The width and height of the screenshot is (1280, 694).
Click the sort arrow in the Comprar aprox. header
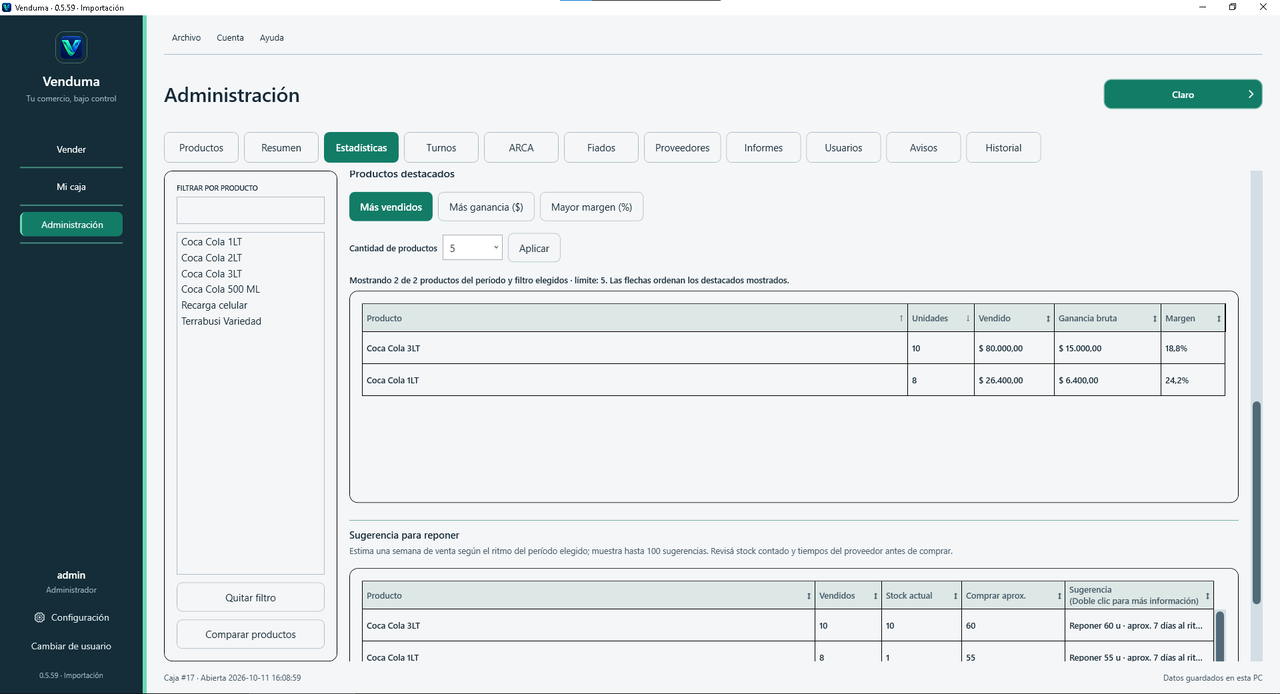pyautogui.click(x=1058, y=596)
